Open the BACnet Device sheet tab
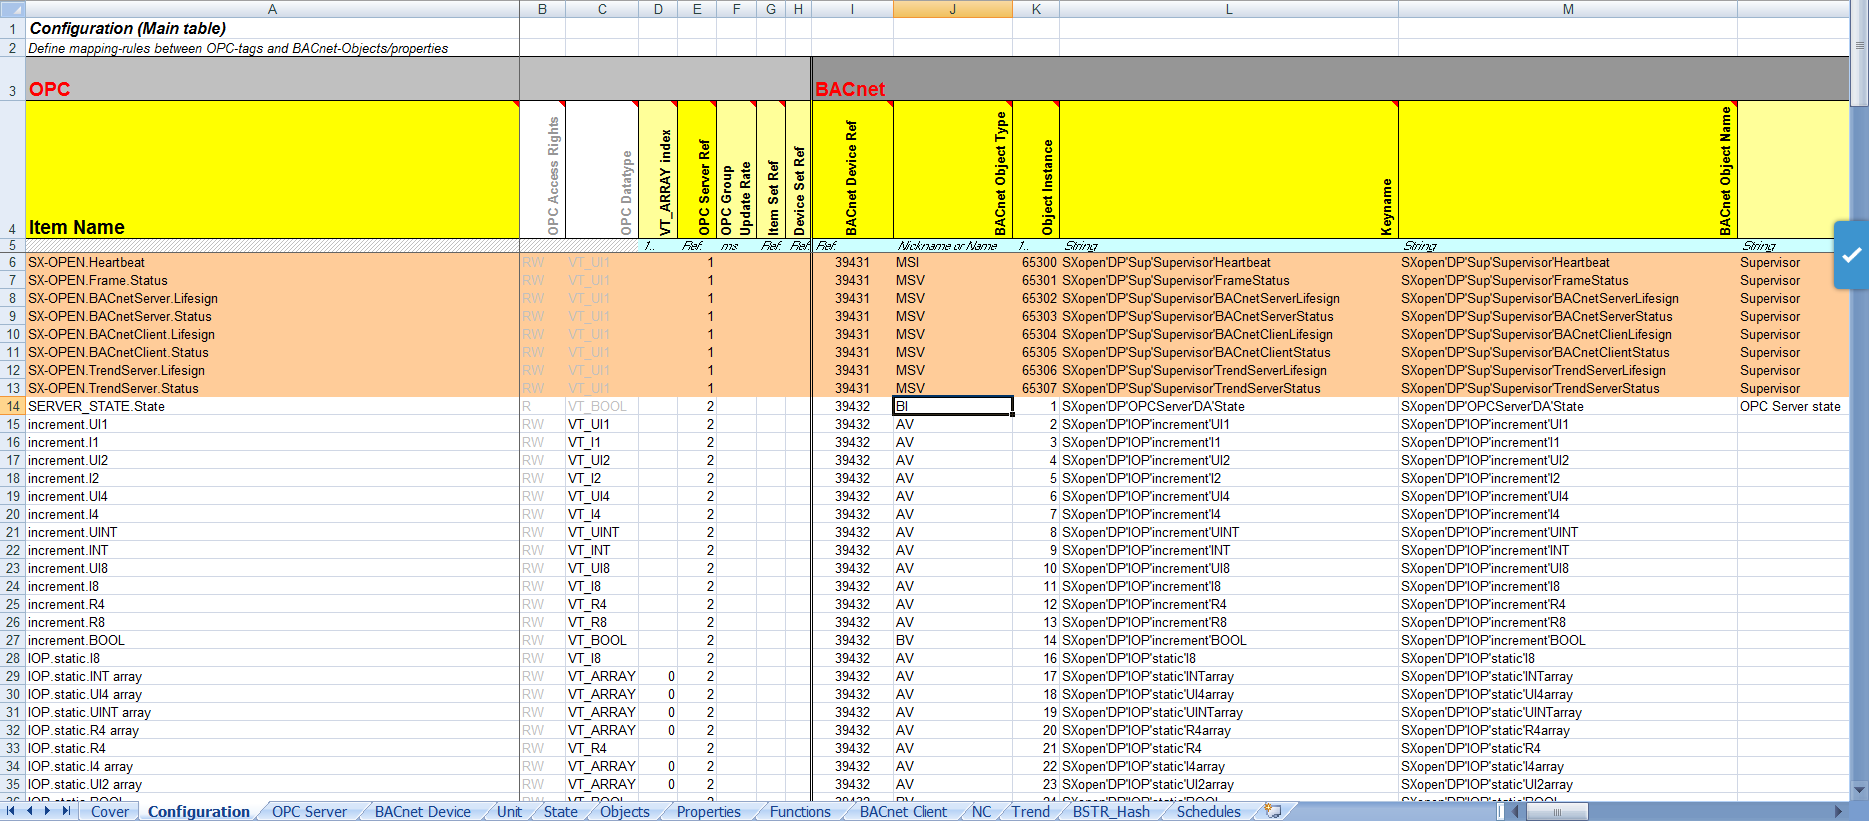 422,811
